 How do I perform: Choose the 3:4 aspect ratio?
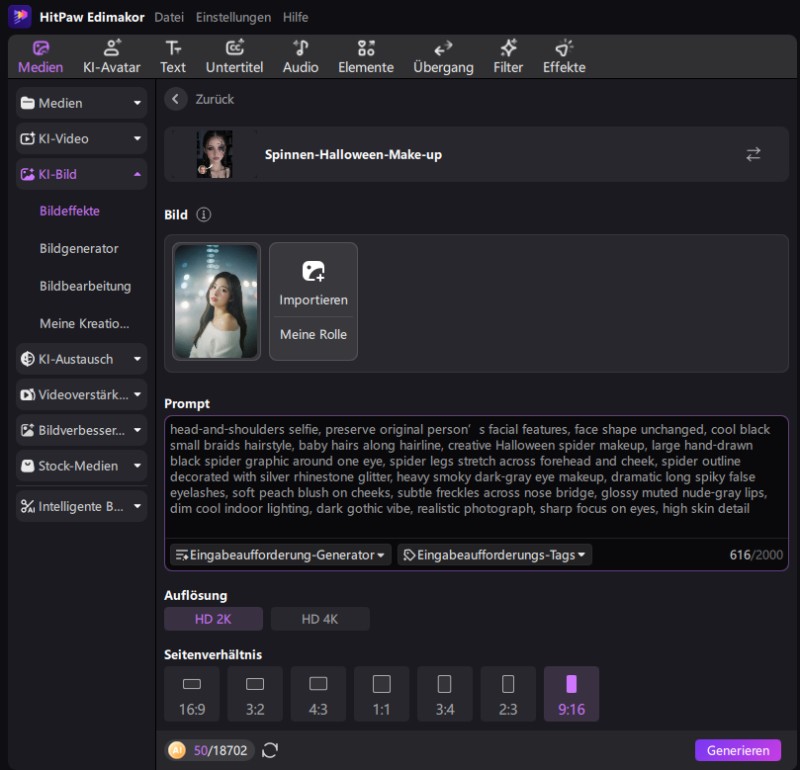coord(445,694)
